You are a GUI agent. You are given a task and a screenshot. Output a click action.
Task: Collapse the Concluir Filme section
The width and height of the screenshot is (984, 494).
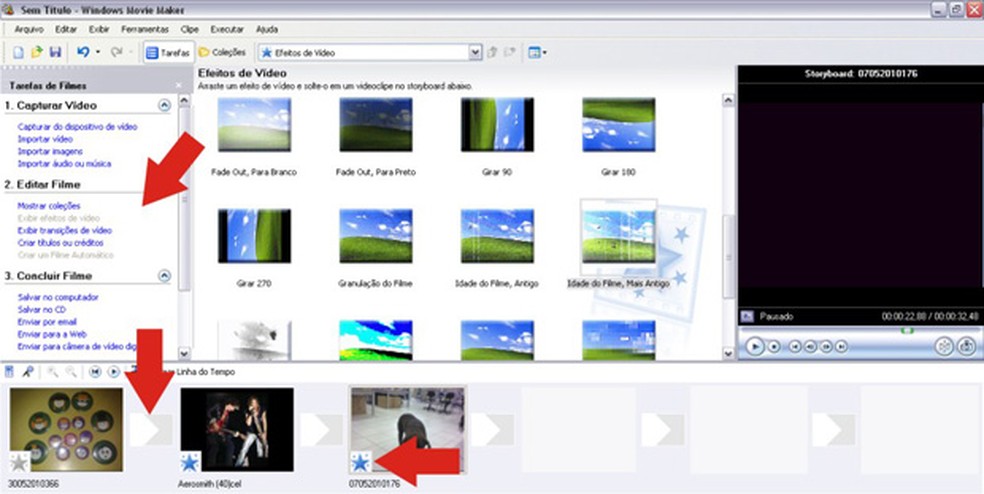click(x=164, y=276)
